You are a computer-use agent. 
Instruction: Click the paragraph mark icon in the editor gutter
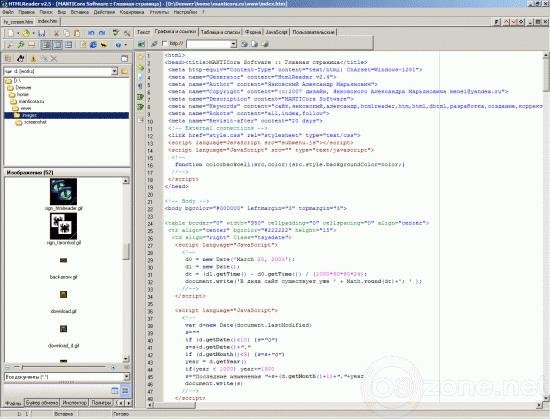[141, 86]
